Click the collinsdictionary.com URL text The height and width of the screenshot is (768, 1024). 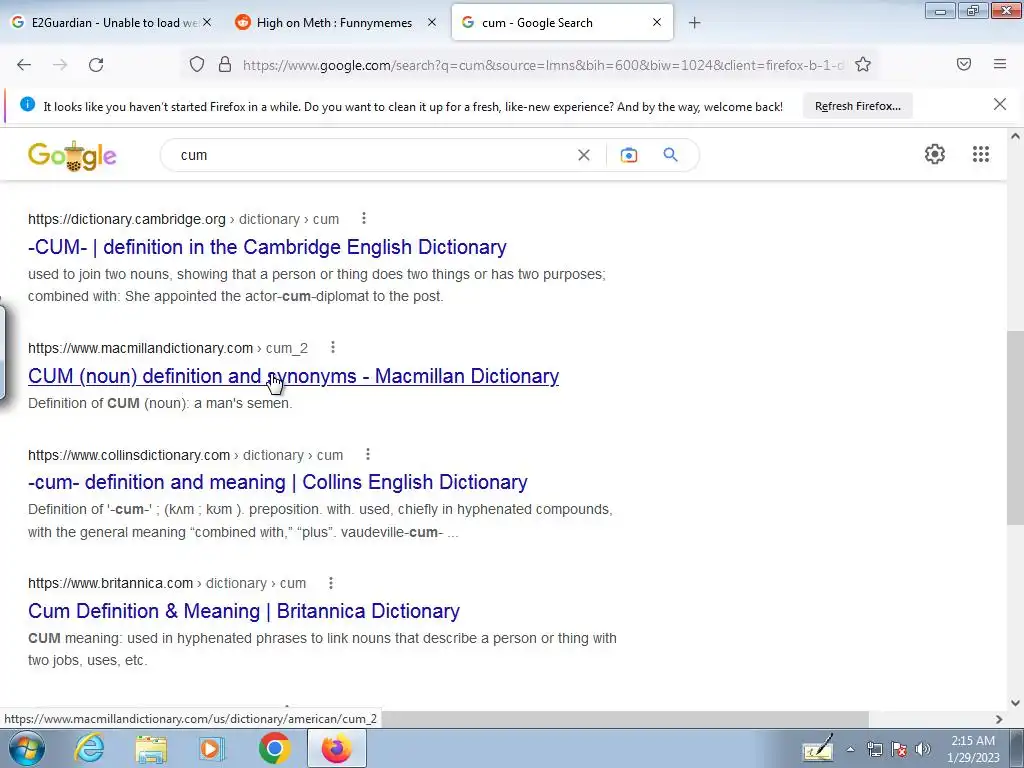pyautogui.click(x=129, y=455)
